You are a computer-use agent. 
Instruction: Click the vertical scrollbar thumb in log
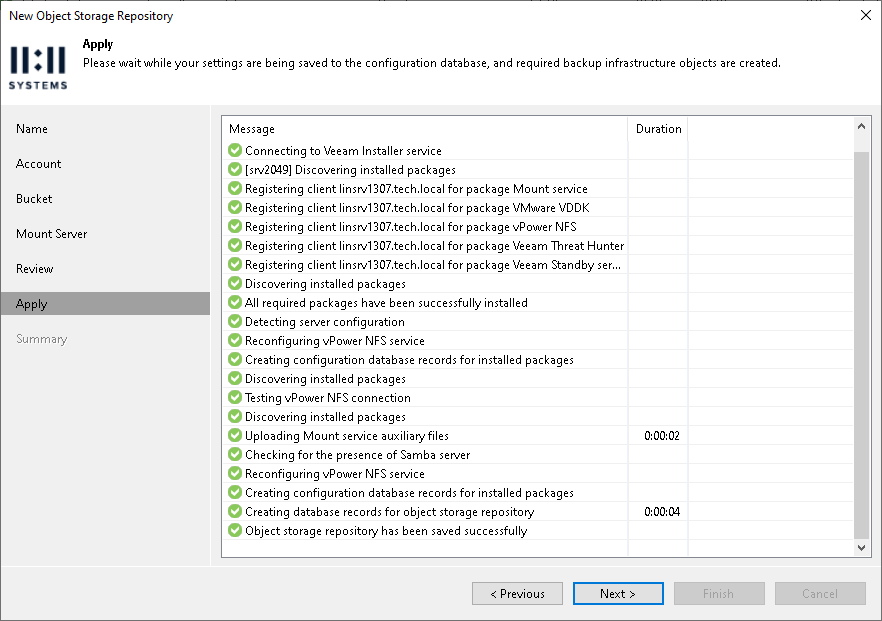coord(861,345)
